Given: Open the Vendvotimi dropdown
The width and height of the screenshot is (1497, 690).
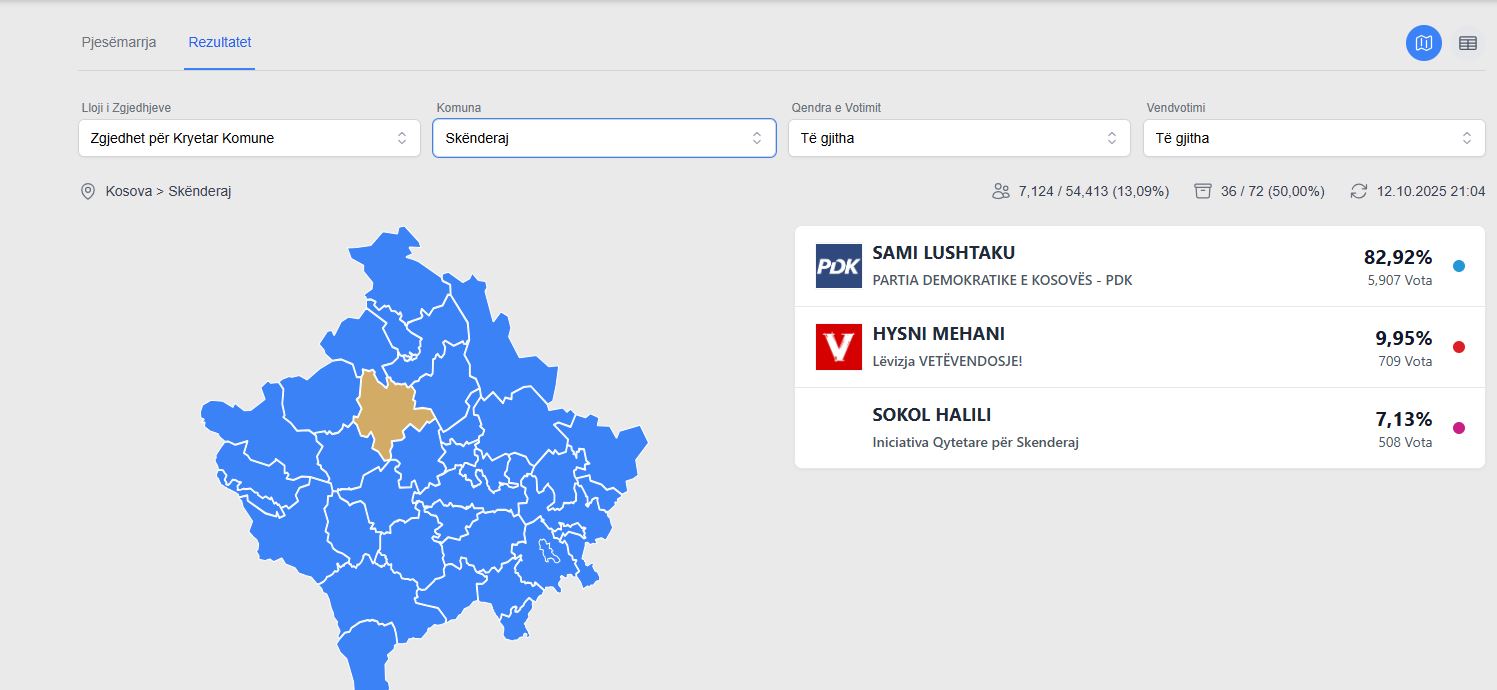Looking at the screenshot, I should click(x=1313, y=138).
